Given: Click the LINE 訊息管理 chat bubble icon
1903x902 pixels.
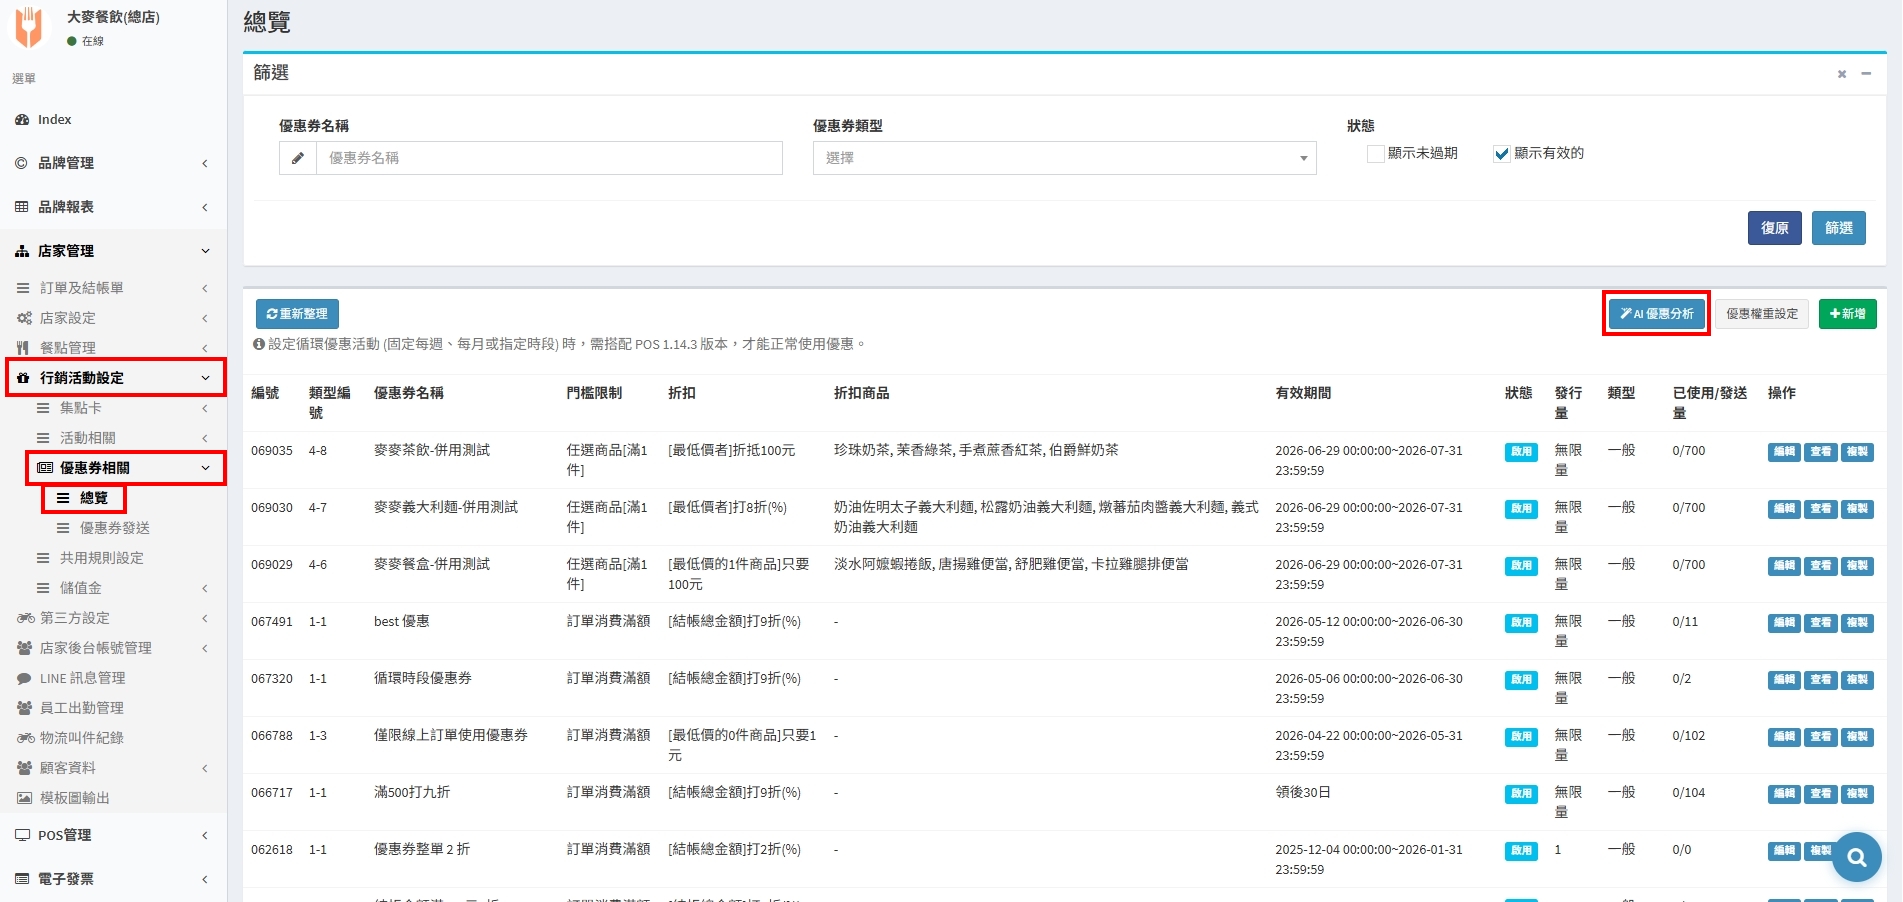Looking at the screenshot, I should (x=24, y=678).
